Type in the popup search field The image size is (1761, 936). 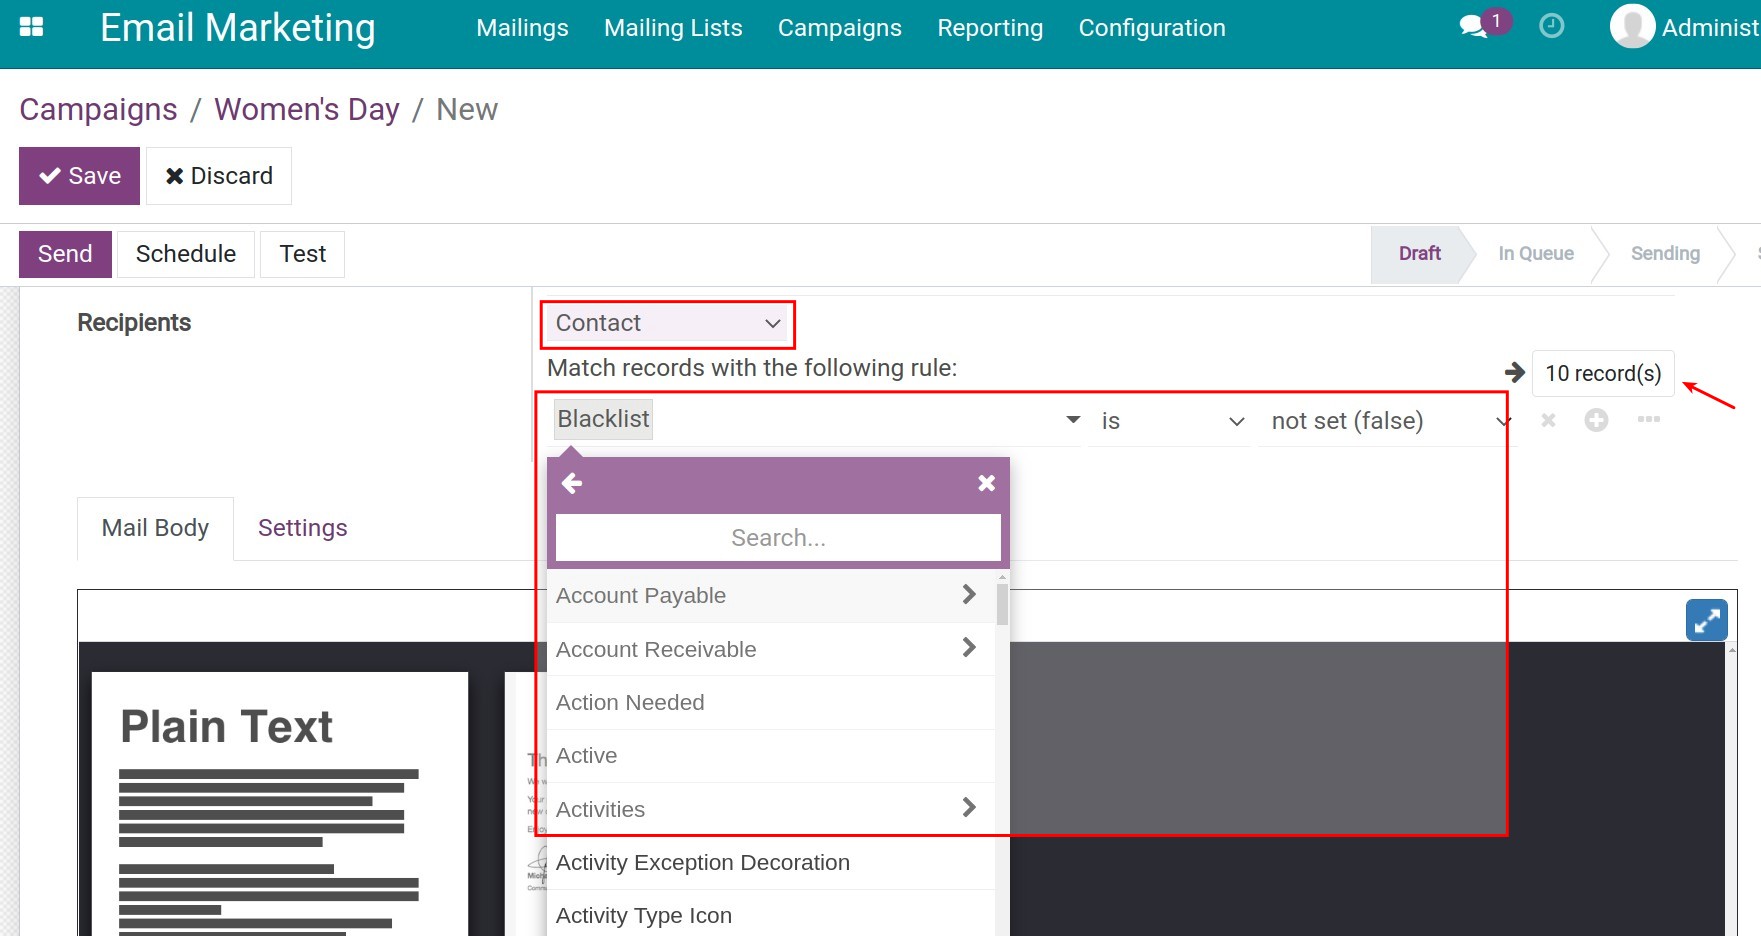coord(777,537)
